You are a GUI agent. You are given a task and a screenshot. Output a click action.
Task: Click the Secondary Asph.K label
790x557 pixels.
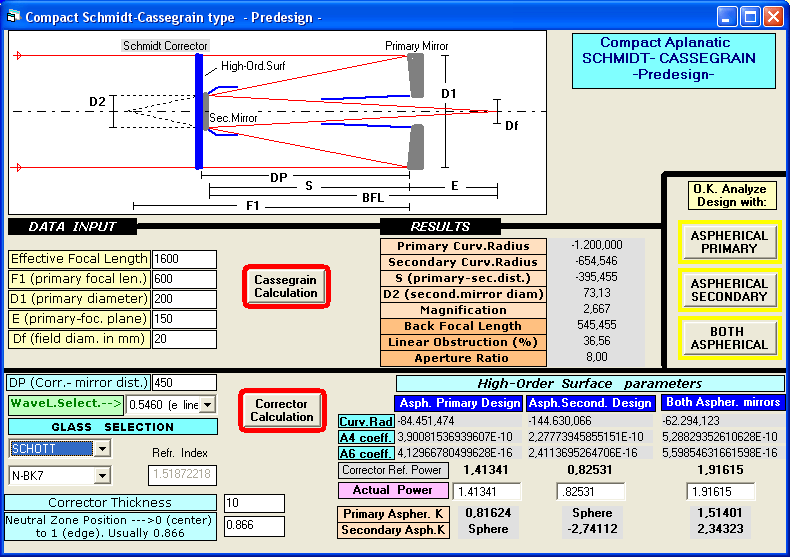click(x=393, y=530)
